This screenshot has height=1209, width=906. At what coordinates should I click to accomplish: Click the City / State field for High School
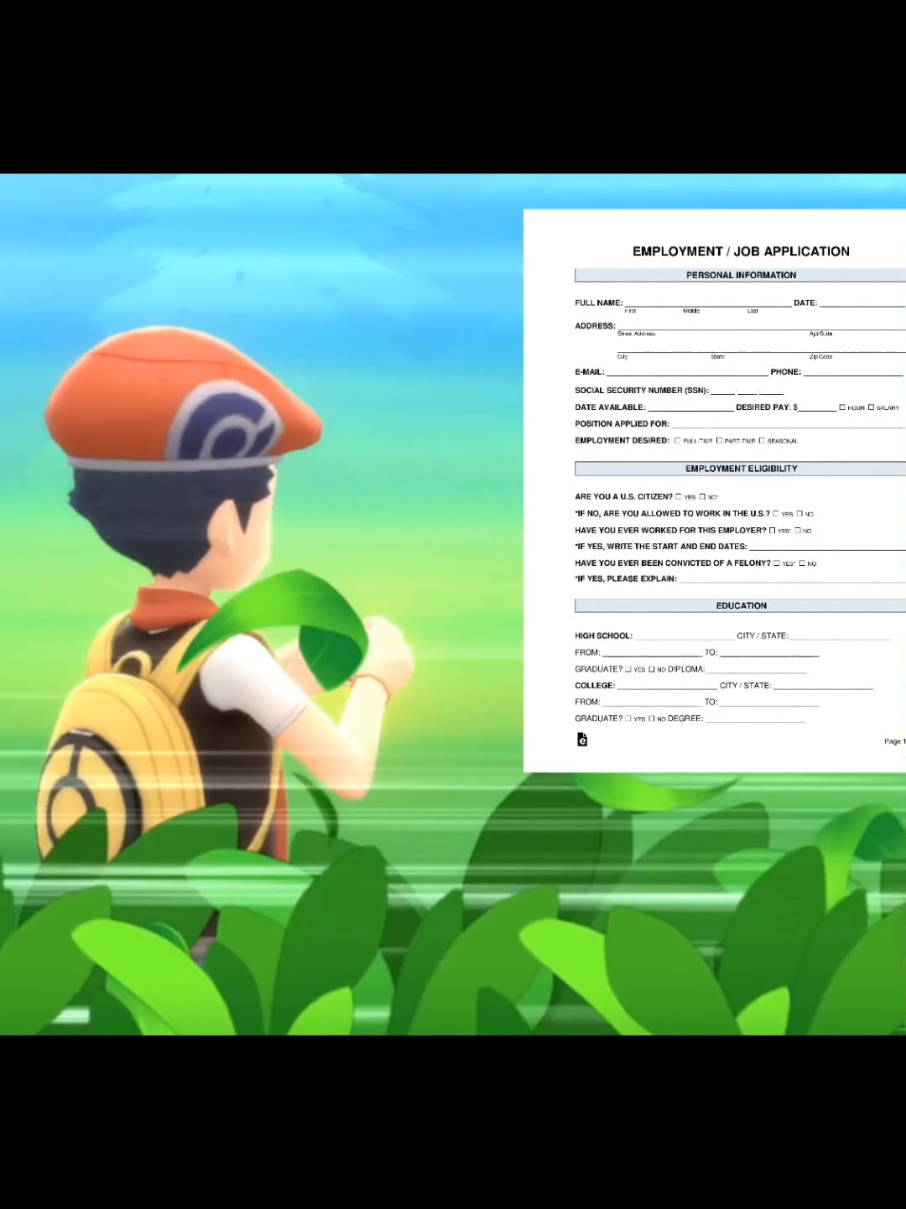point(840,636)
